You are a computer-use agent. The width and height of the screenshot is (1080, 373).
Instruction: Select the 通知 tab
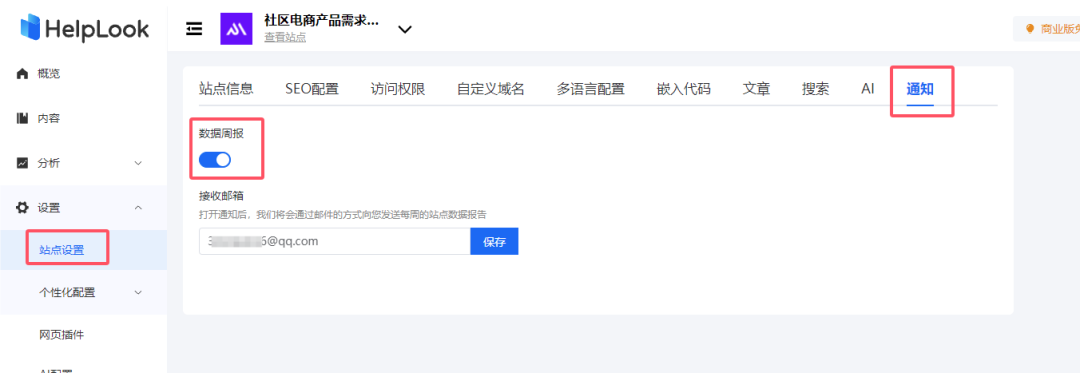[x=920, y=89]
